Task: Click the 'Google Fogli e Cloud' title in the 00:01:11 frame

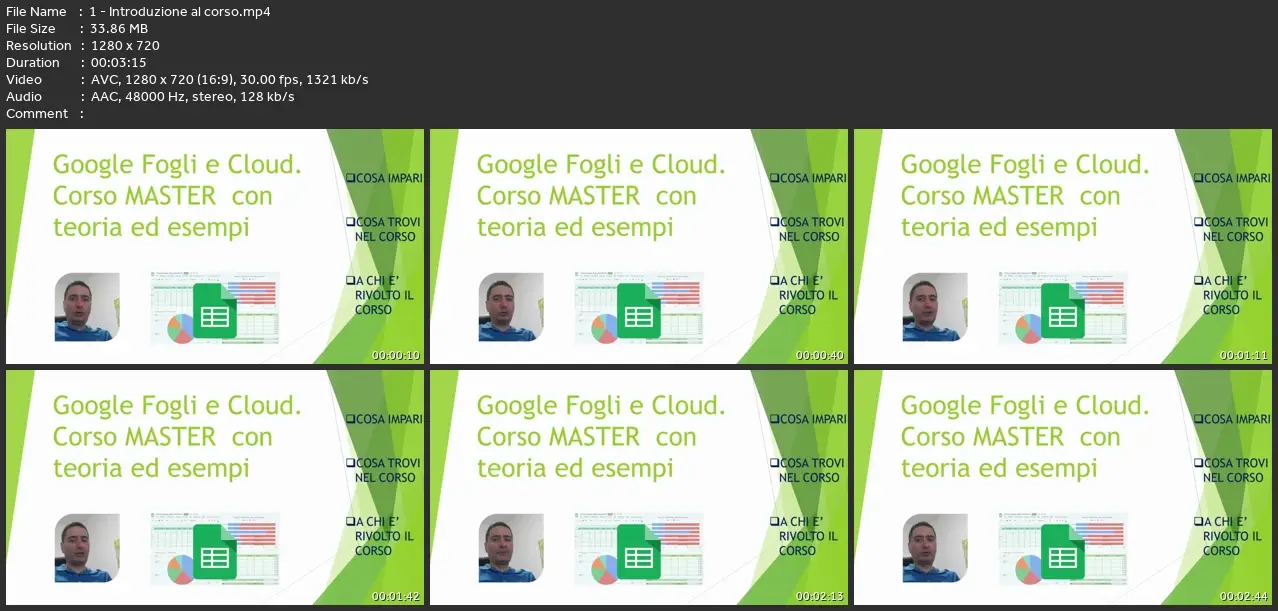Action: pyautogui.click(x=1025, y=165)
